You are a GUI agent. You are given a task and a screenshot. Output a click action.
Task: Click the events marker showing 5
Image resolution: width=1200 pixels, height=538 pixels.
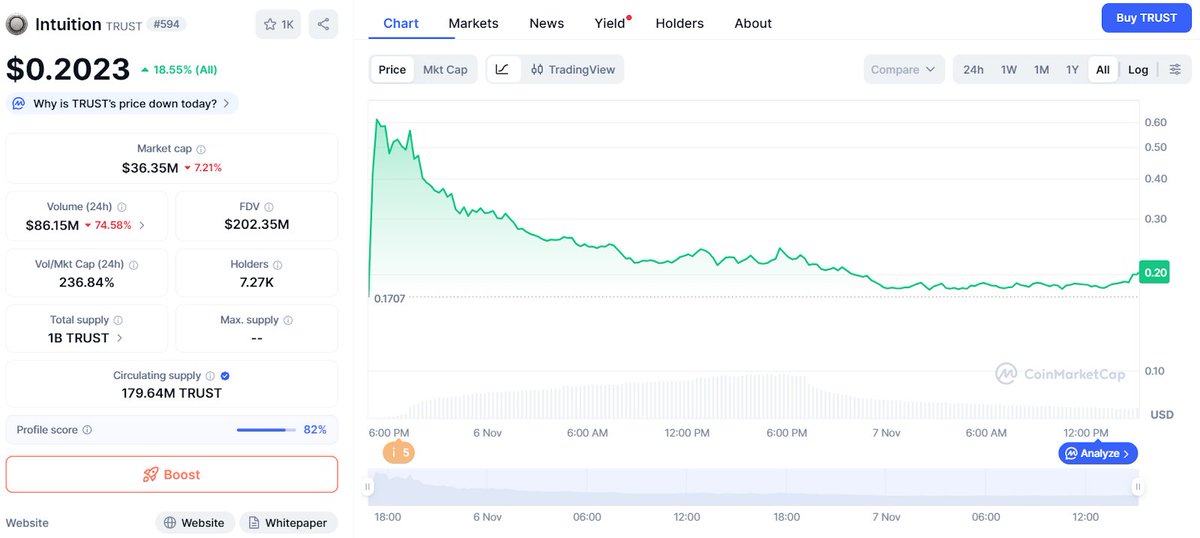[x=399, y=453]
